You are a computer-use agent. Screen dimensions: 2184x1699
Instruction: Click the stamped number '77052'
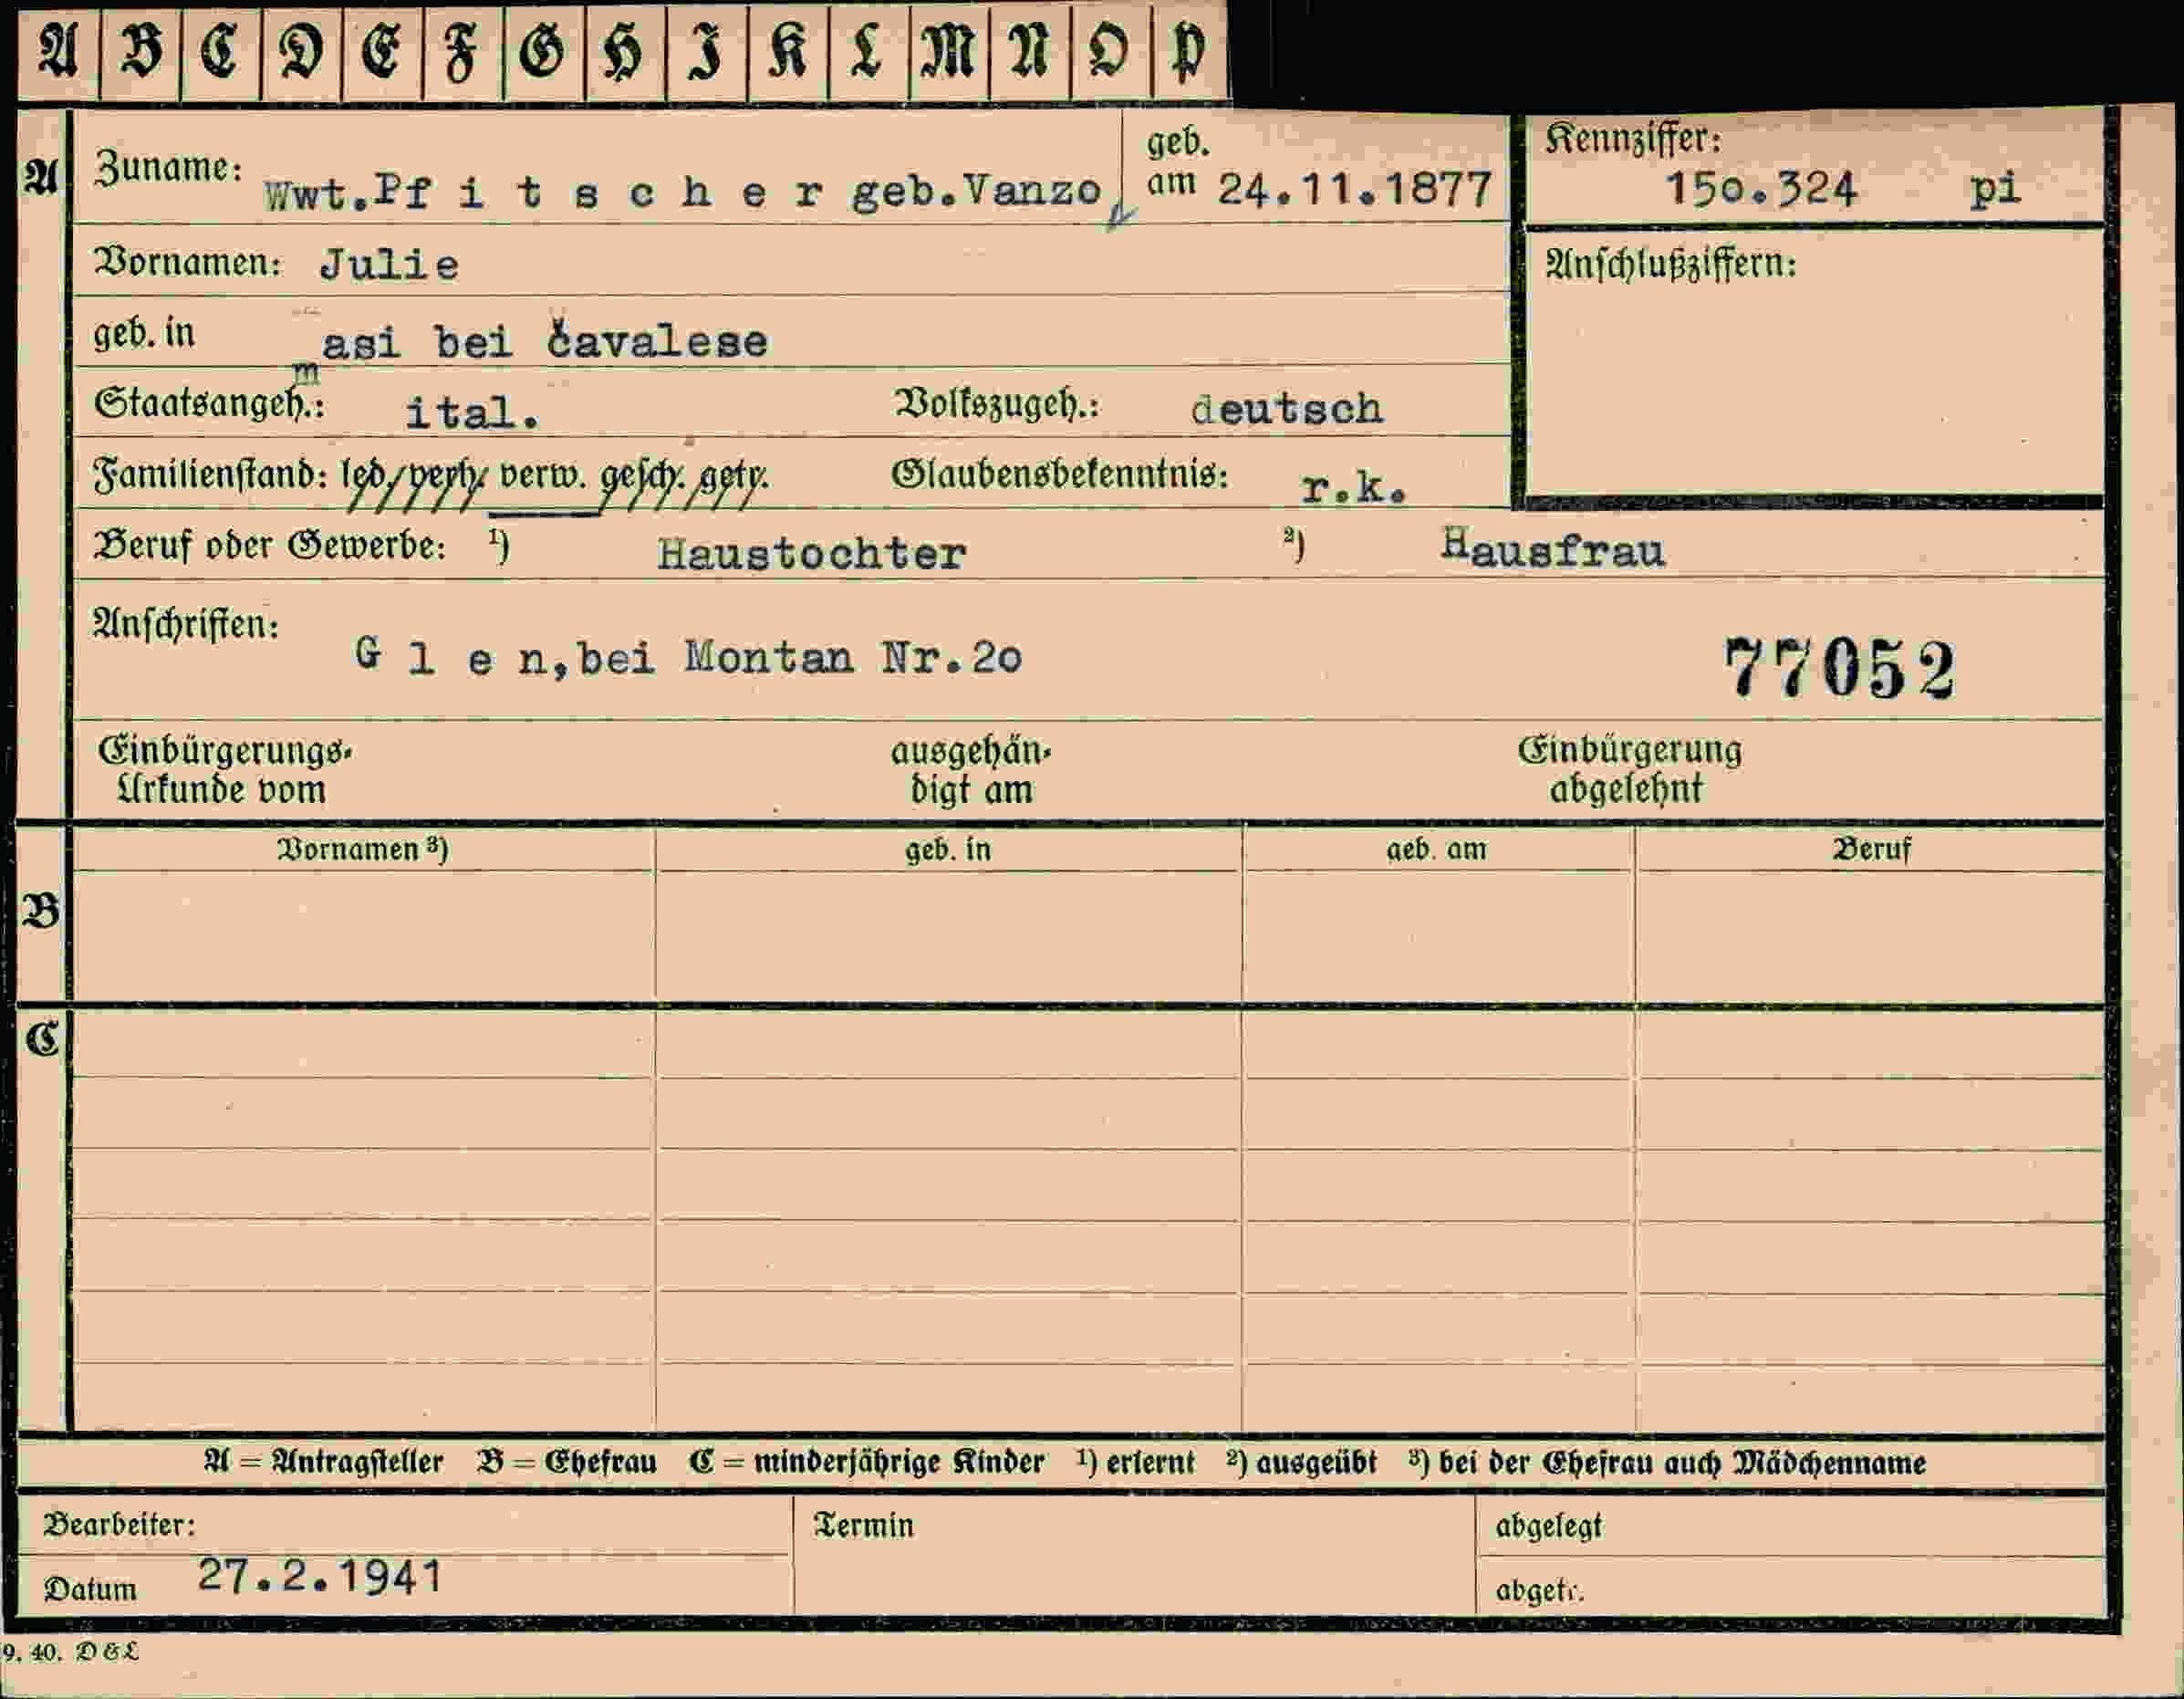[1839, 667]
